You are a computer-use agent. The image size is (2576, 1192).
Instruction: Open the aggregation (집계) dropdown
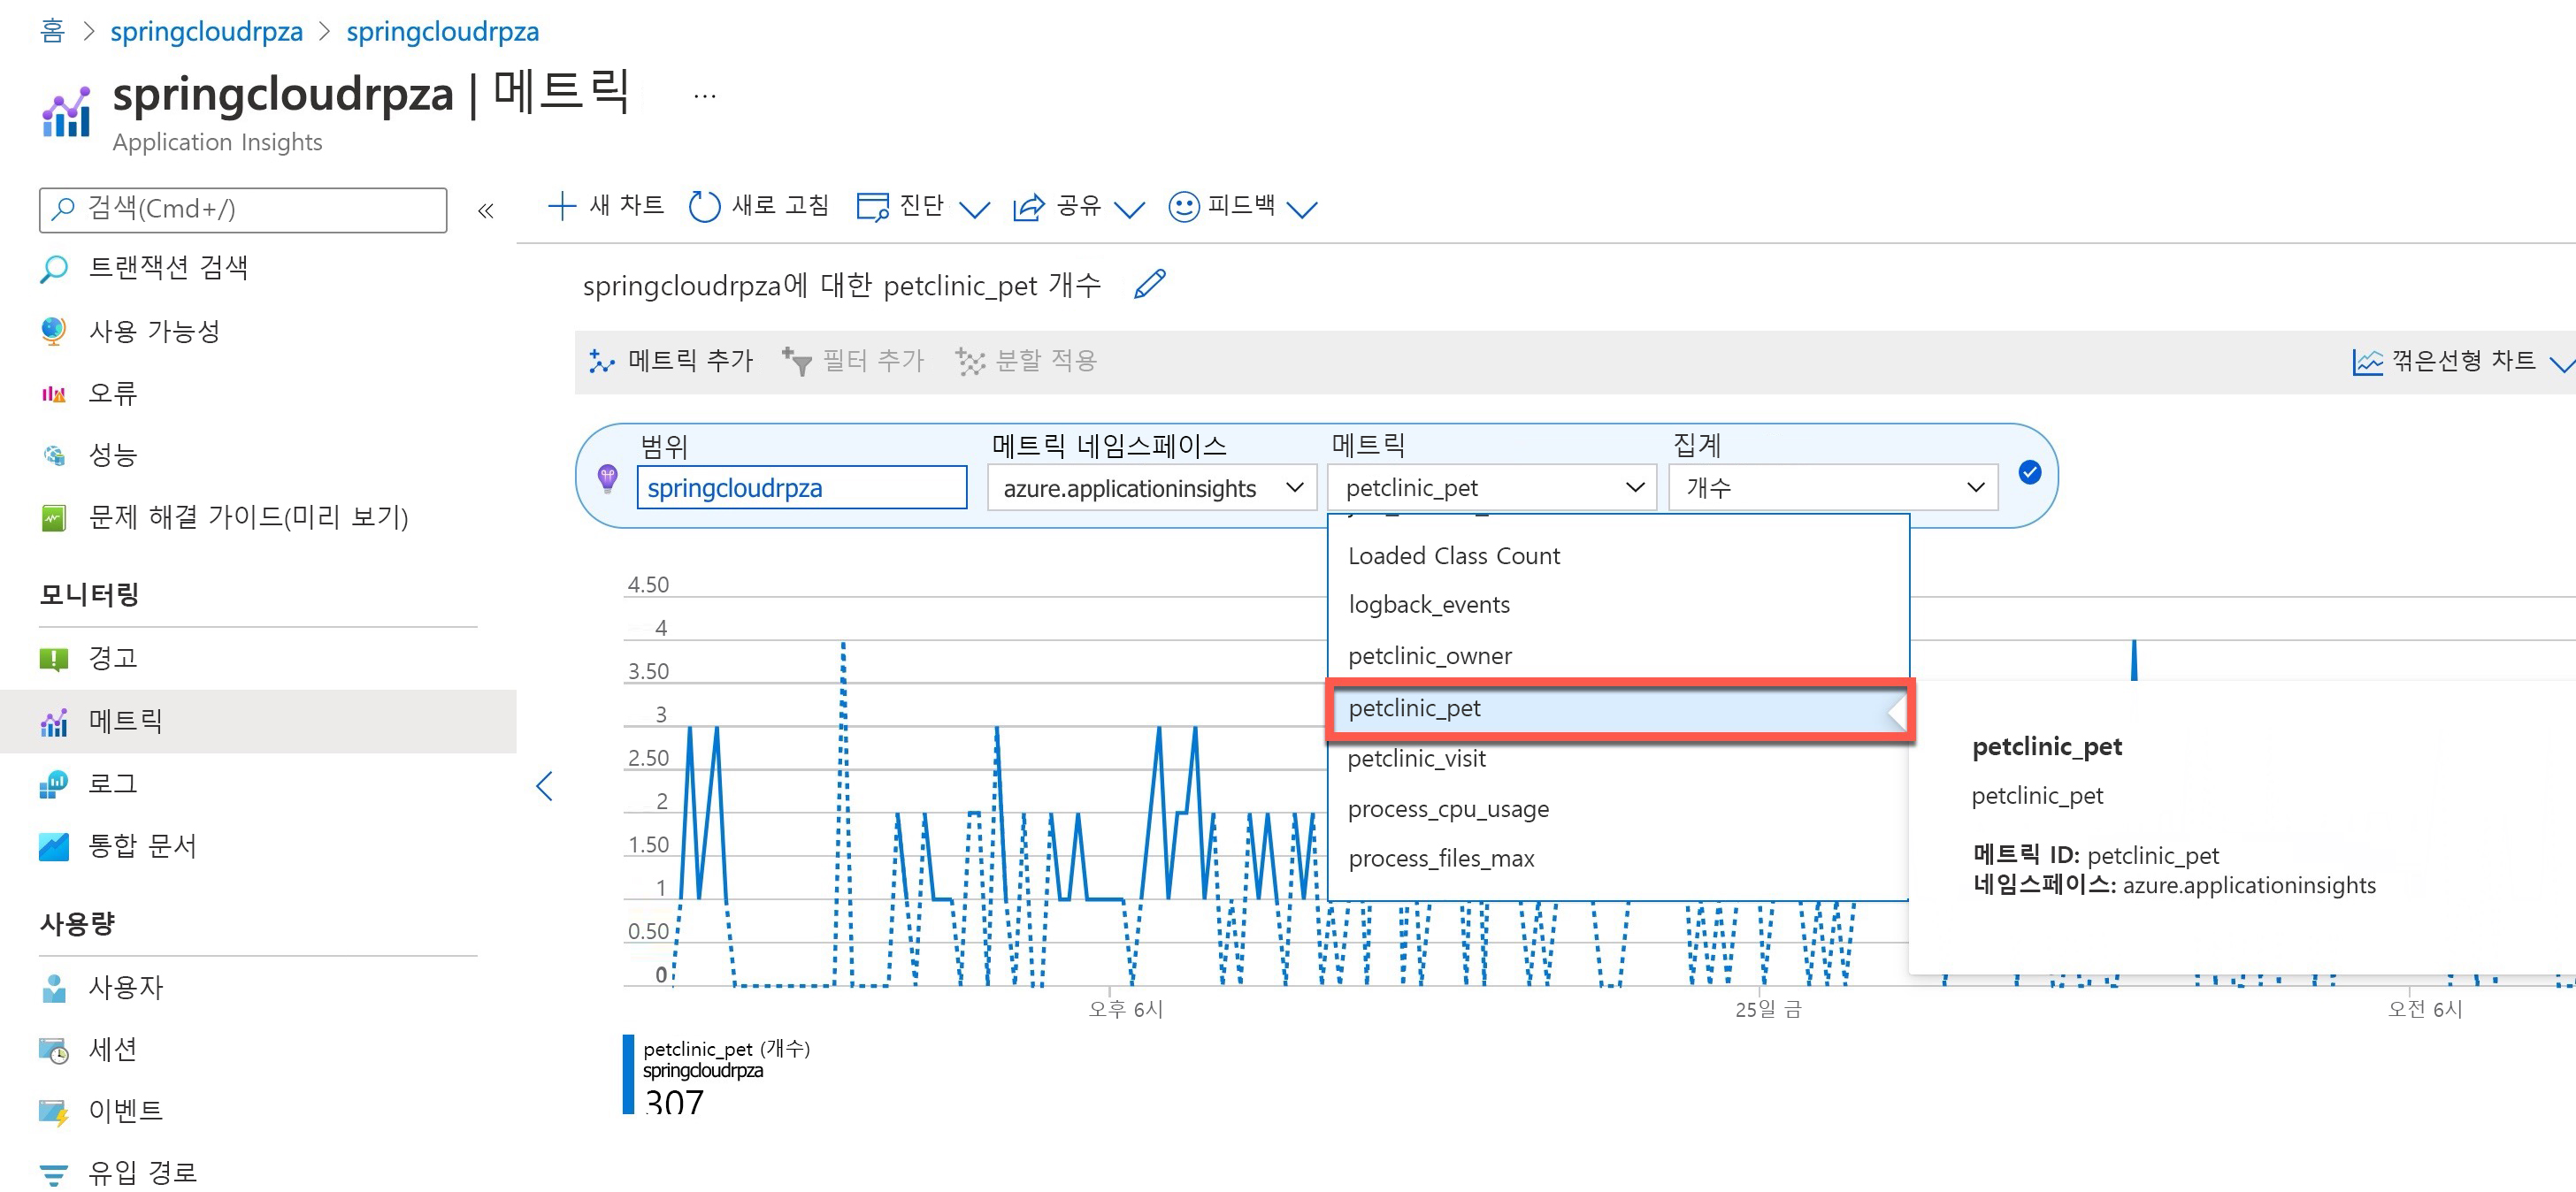1832,488
